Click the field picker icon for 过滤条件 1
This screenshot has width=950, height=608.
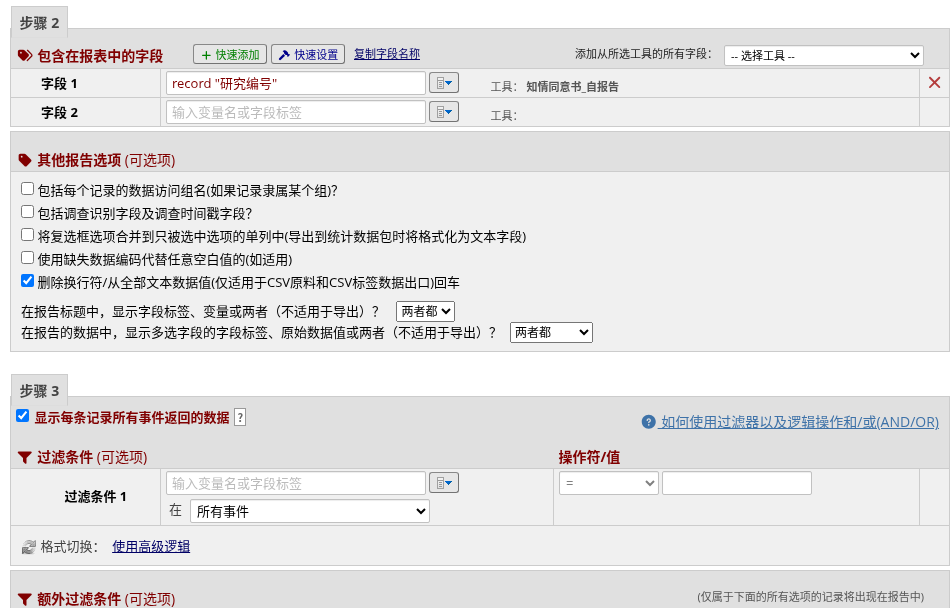443,483
